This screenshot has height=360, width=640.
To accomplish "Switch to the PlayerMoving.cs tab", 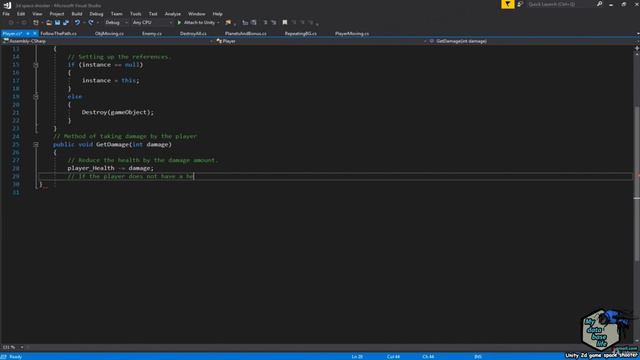I will click(352, 33).
